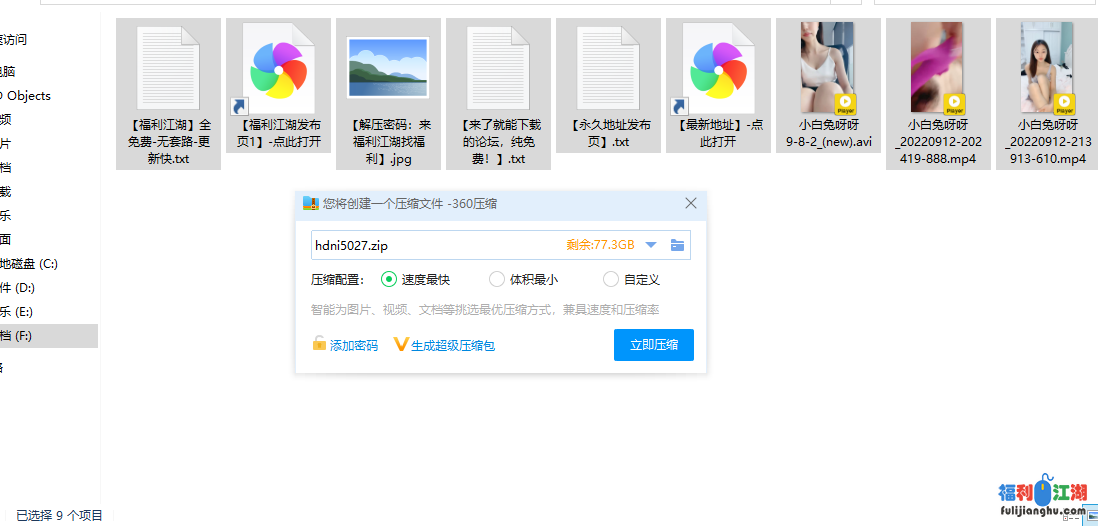Click the 360压缩 icon in dialog title

(311, 204)
